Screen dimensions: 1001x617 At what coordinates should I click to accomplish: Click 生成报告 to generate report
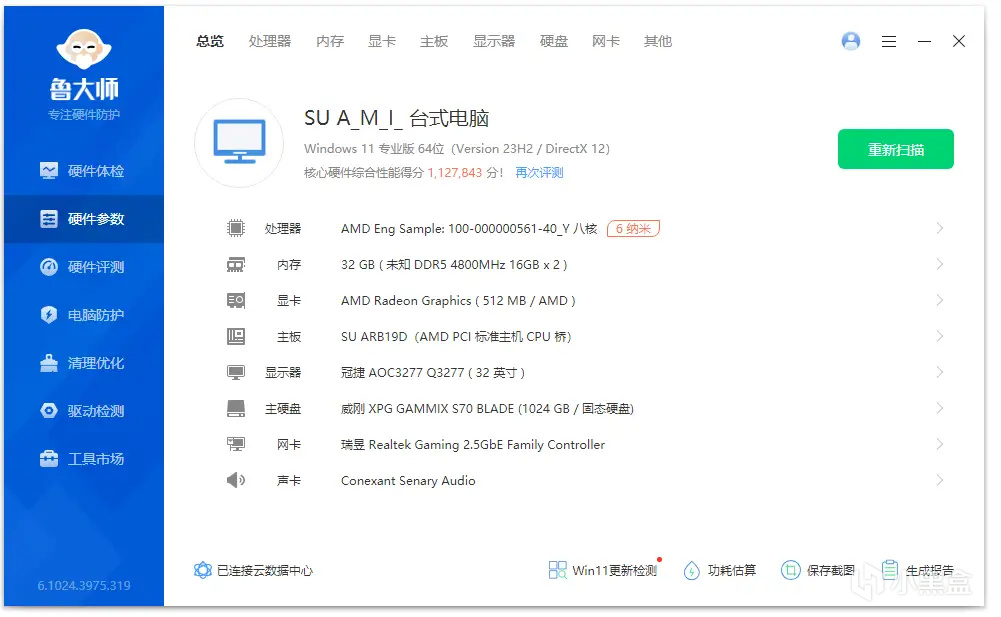pyautogui.click(x=918, y=570)
